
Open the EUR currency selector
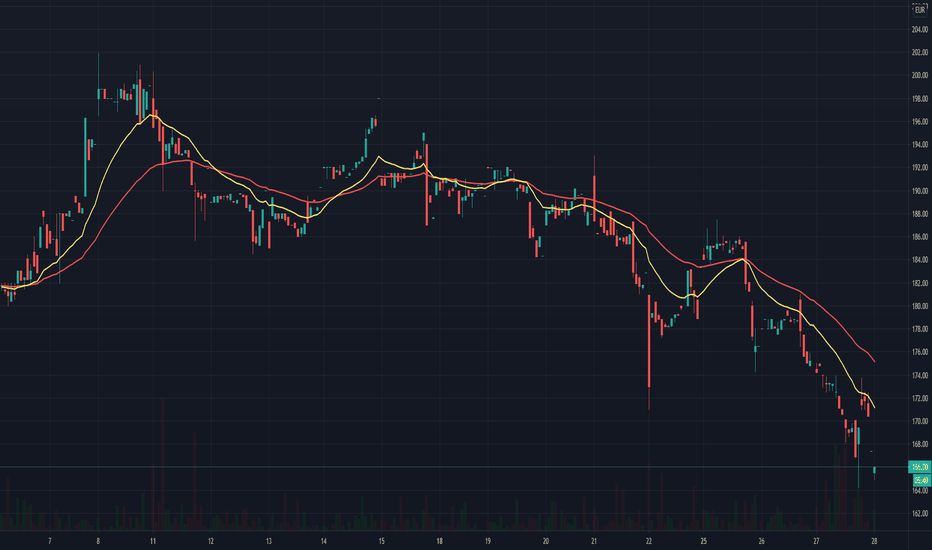coord(920,10)
